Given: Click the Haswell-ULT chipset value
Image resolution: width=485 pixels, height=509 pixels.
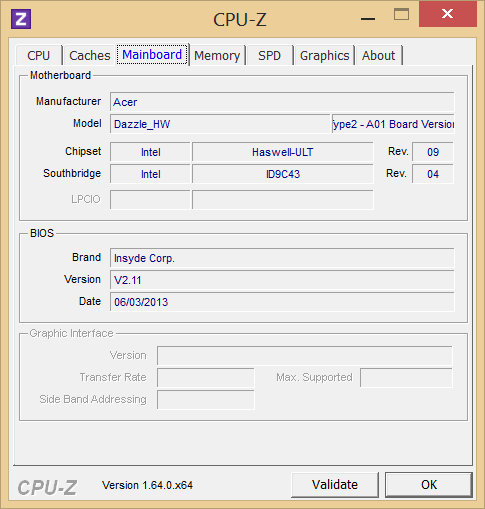Looking at the screenshot, I should point(283,152).
